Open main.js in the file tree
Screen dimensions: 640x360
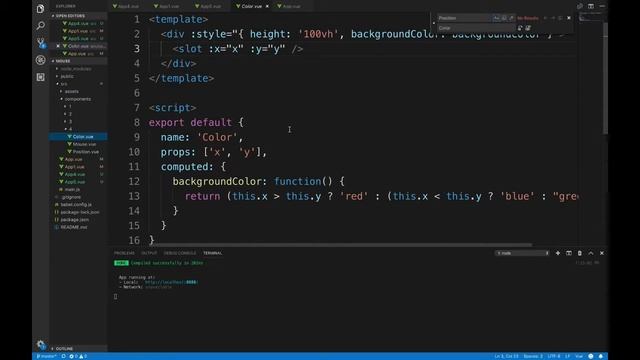[x=72, y=189]
